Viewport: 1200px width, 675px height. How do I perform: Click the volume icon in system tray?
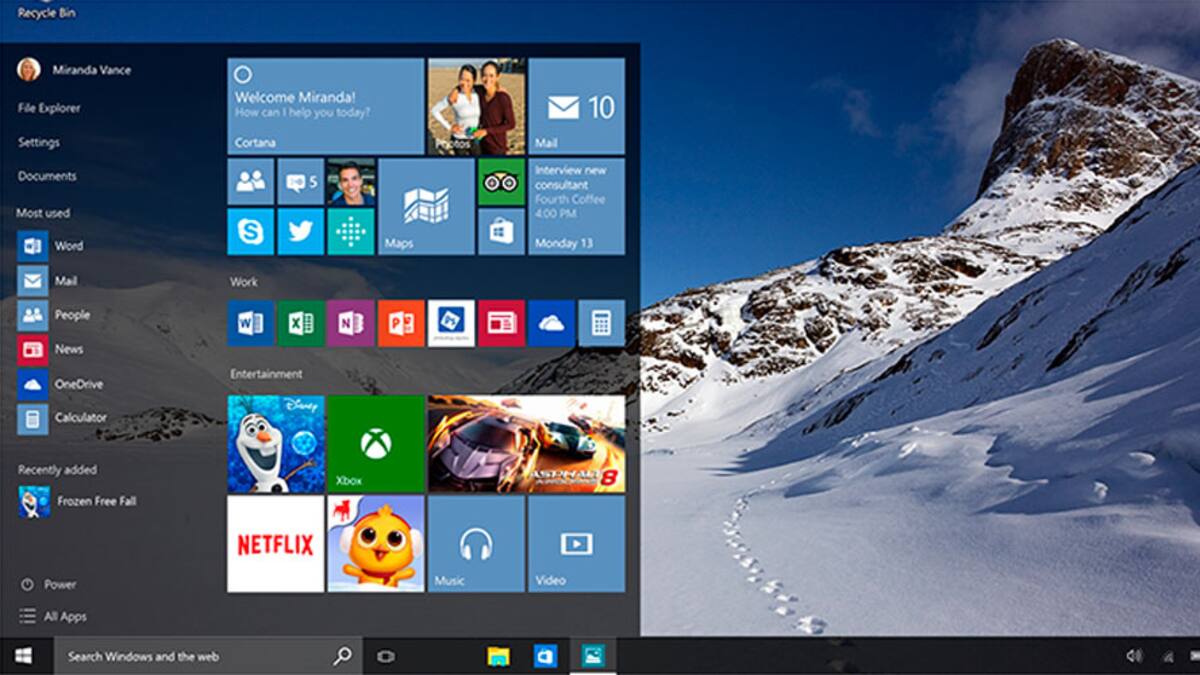[x=1134, y=656]
